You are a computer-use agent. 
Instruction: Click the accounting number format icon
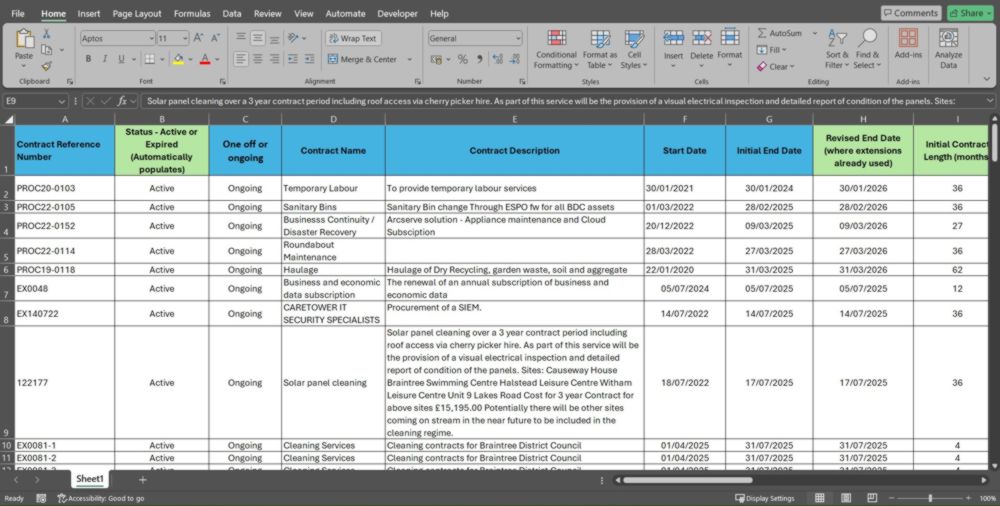coord(437,59)
